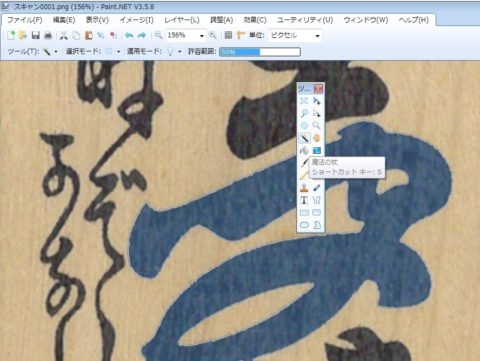Image resolution: width=480 pixels, height=361 pixels.
Task: Select the Text tool in toolbox
Action: click(x=304, y=200)
